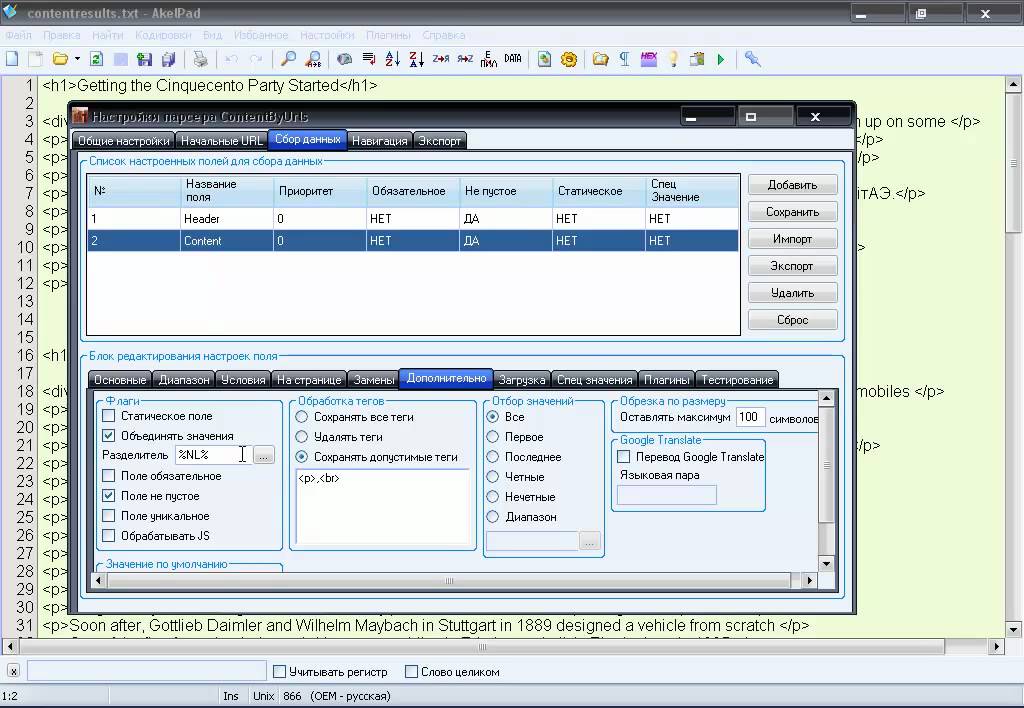The image size is (1024, 708).
Task: Click the Экспорт button in the right column
Action: [792, 266]
